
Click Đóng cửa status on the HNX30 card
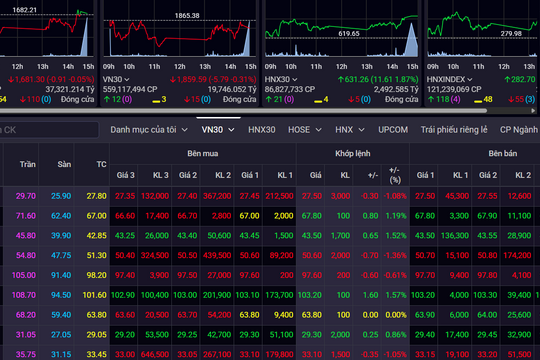402,100
